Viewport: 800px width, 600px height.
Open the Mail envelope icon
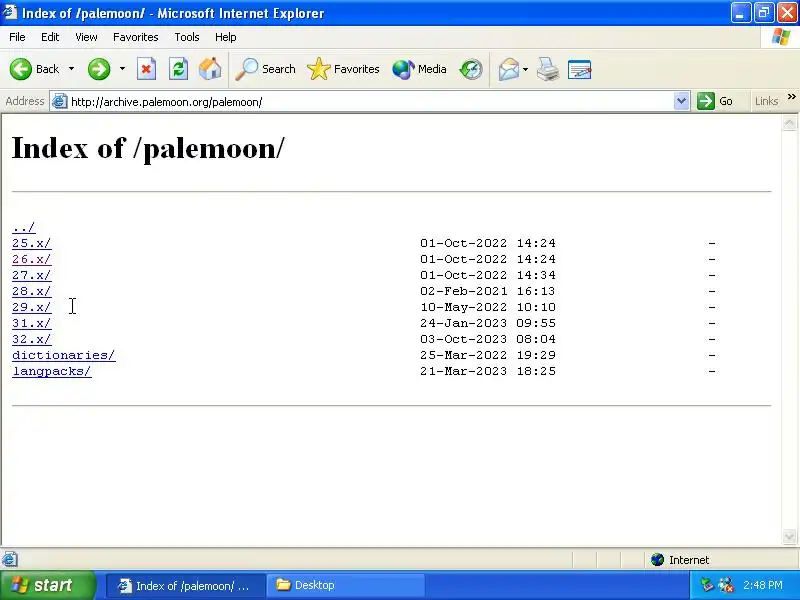[509, 69]
